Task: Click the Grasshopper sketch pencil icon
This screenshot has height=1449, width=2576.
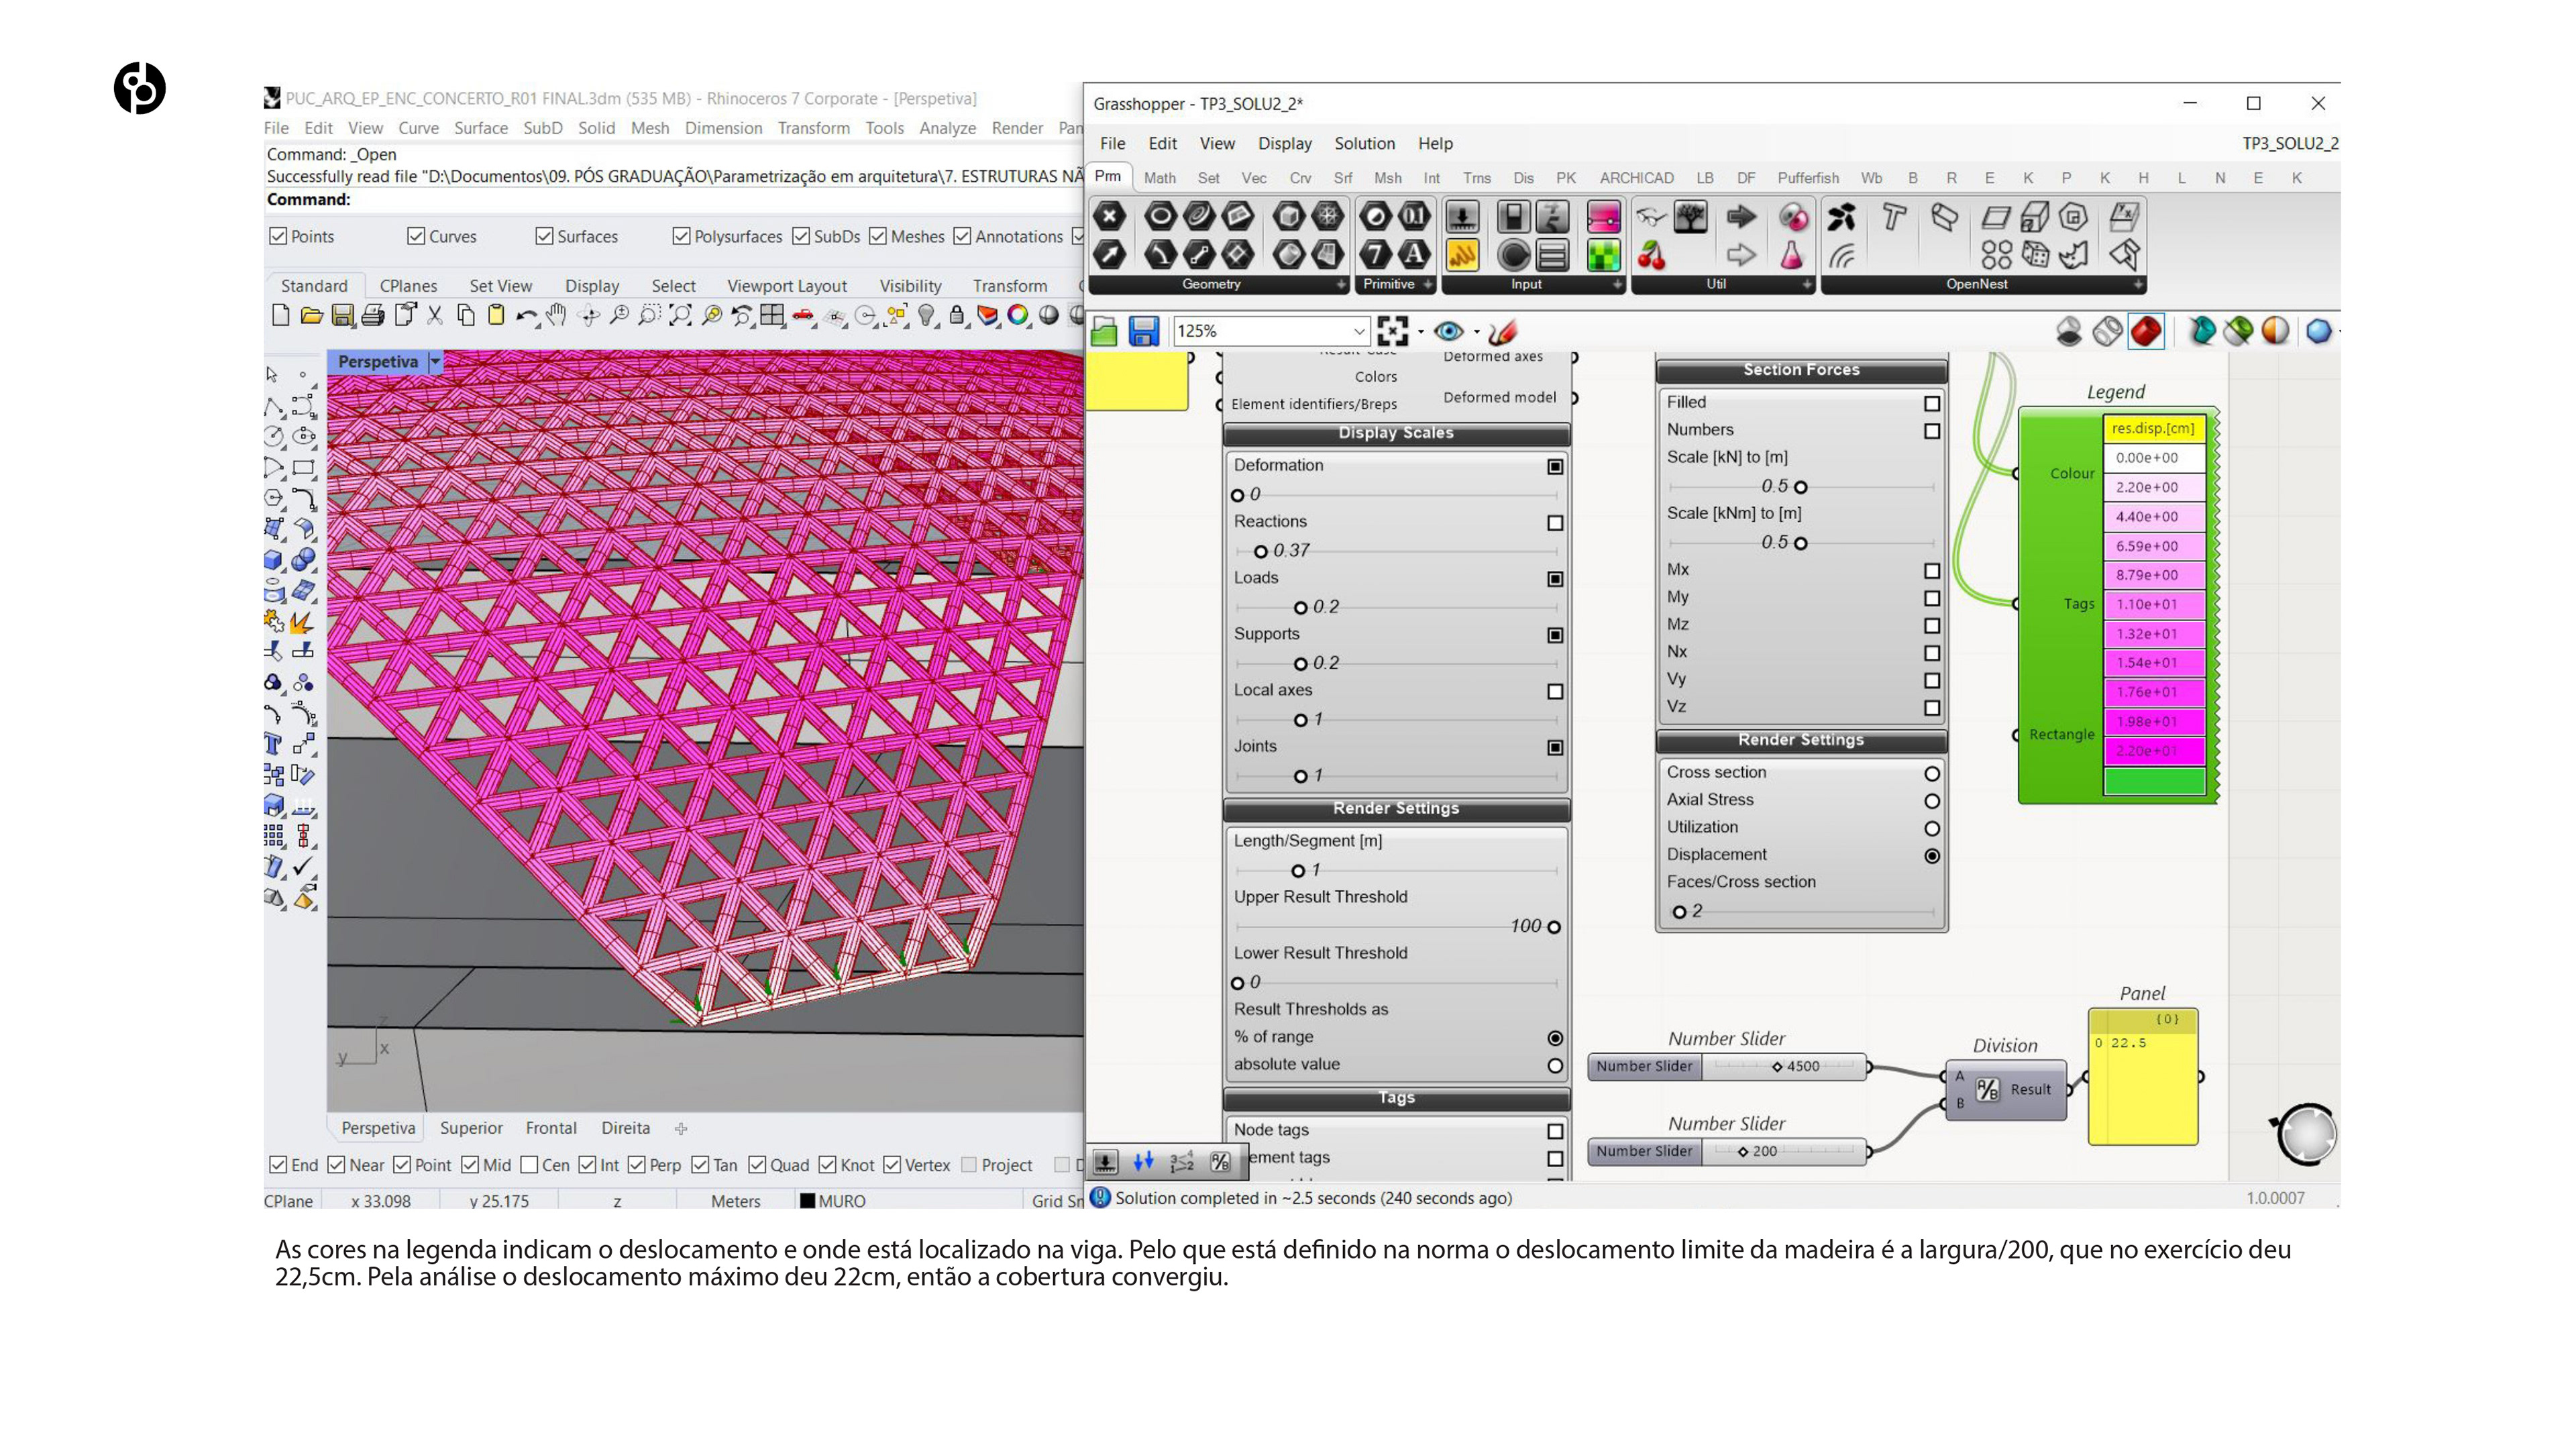Action: (1502, 331)
